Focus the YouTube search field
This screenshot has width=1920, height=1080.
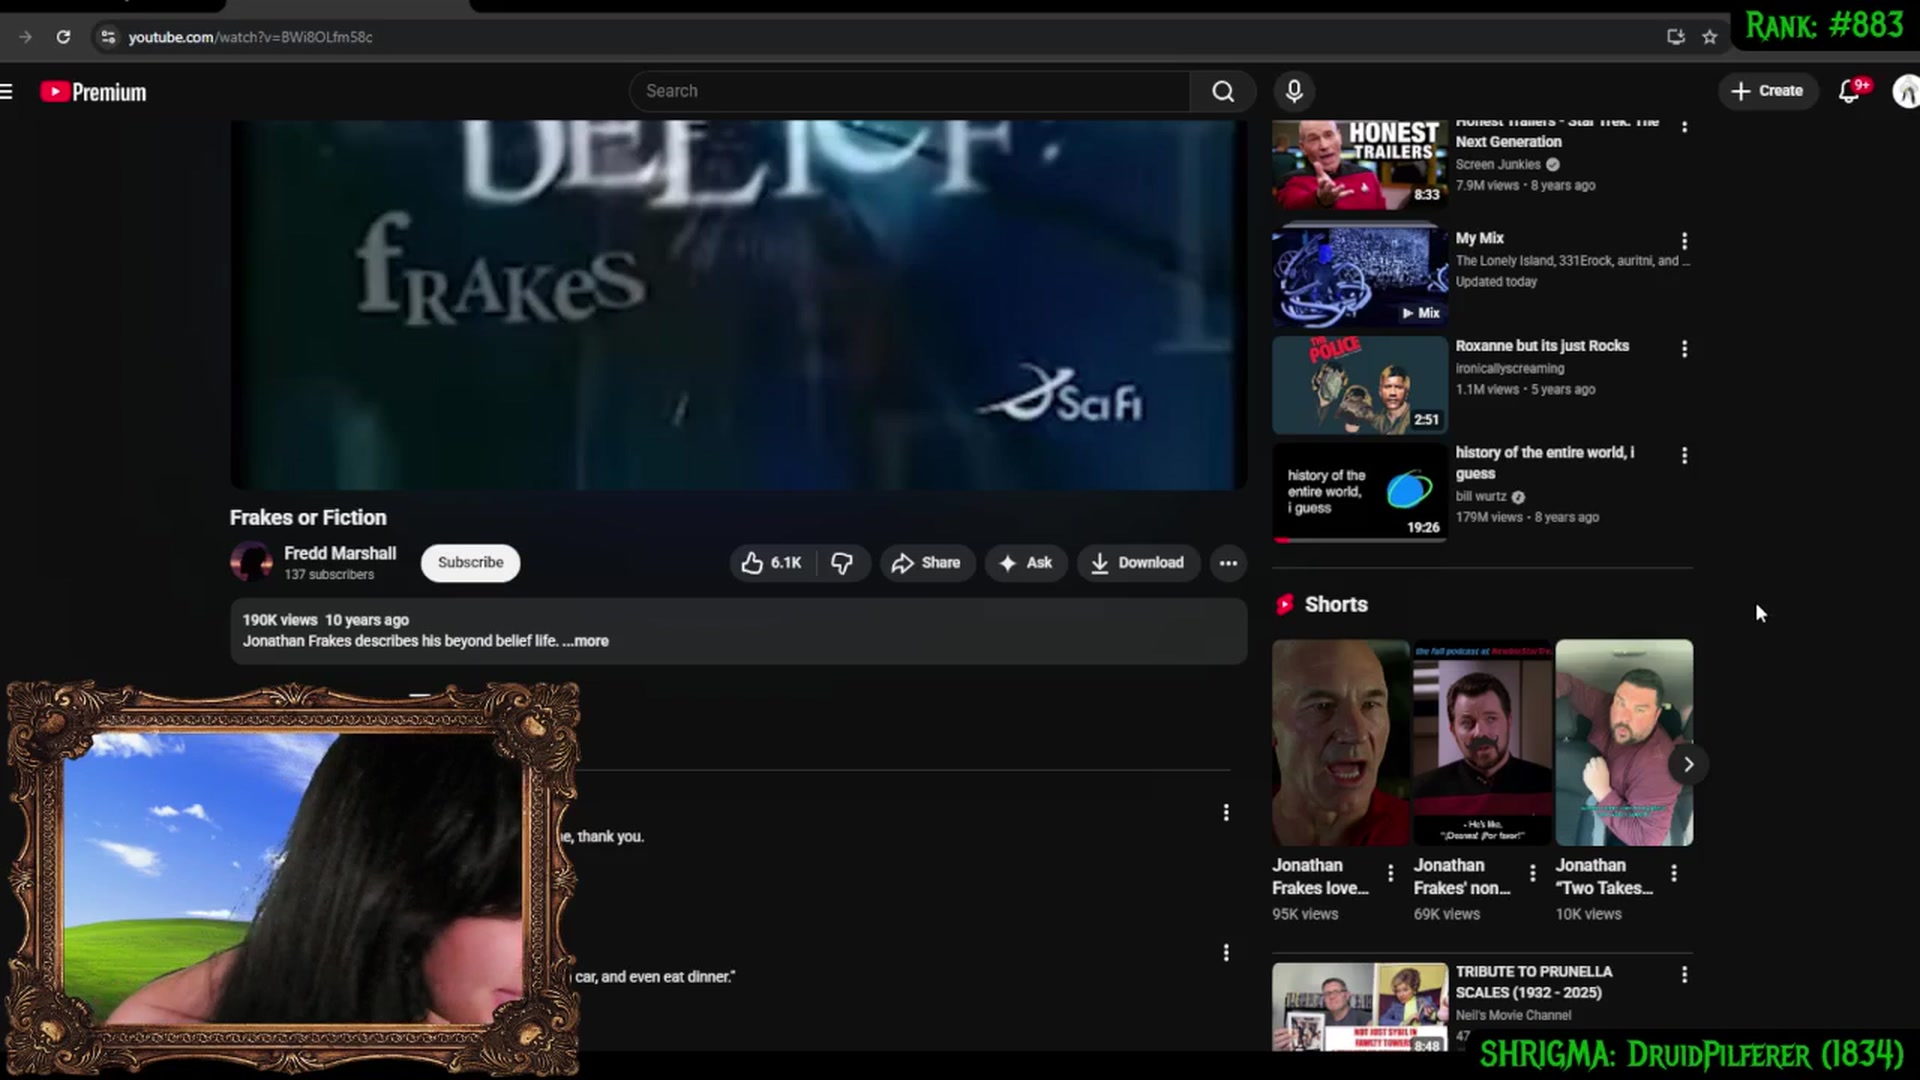pos(910,91)
